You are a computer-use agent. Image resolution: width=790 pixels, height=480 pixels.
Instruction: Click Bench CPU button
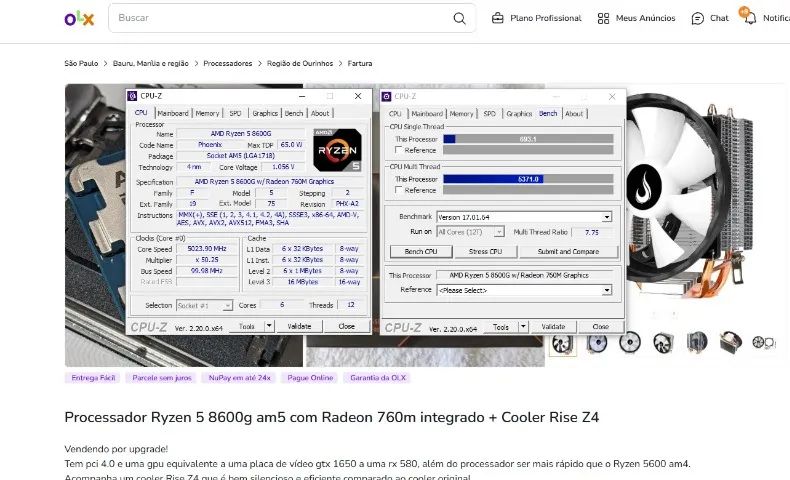(x=421, y=251)
